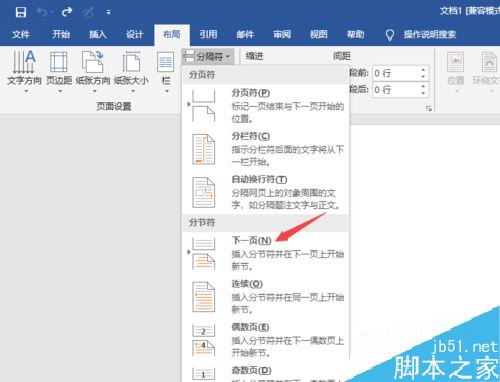Select 分页符(P) page break option
This screenshot has height=382, width=500.
[x=265, y=105]
